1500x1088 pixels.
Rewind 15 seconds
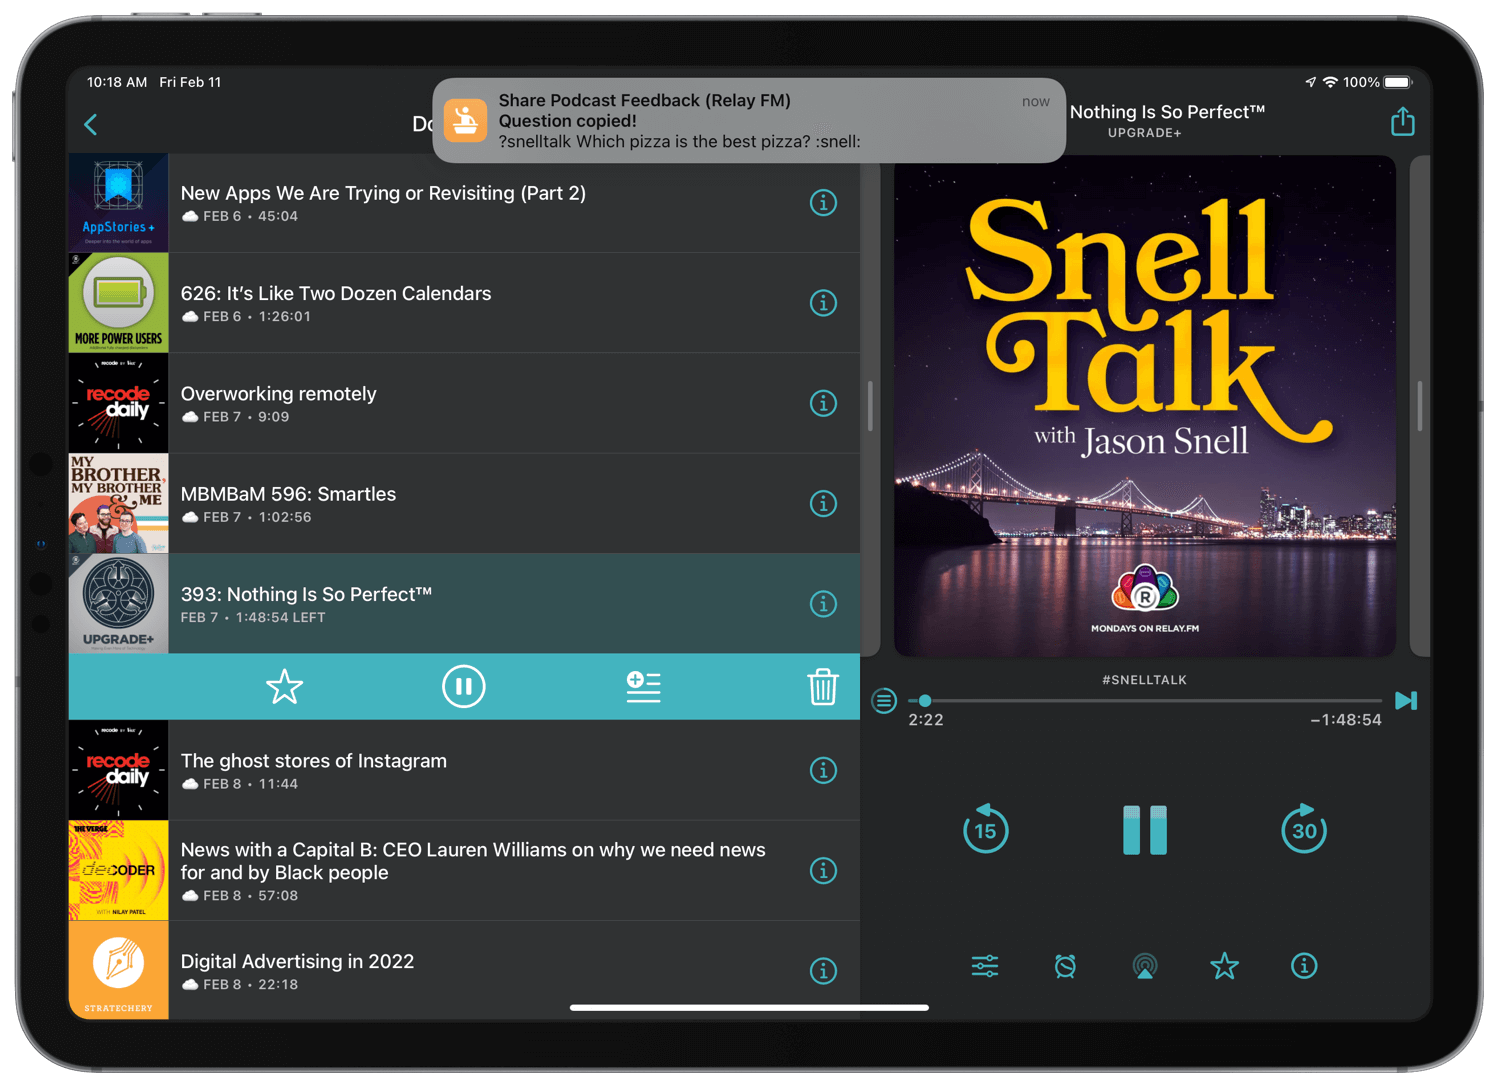coord(985,829)
